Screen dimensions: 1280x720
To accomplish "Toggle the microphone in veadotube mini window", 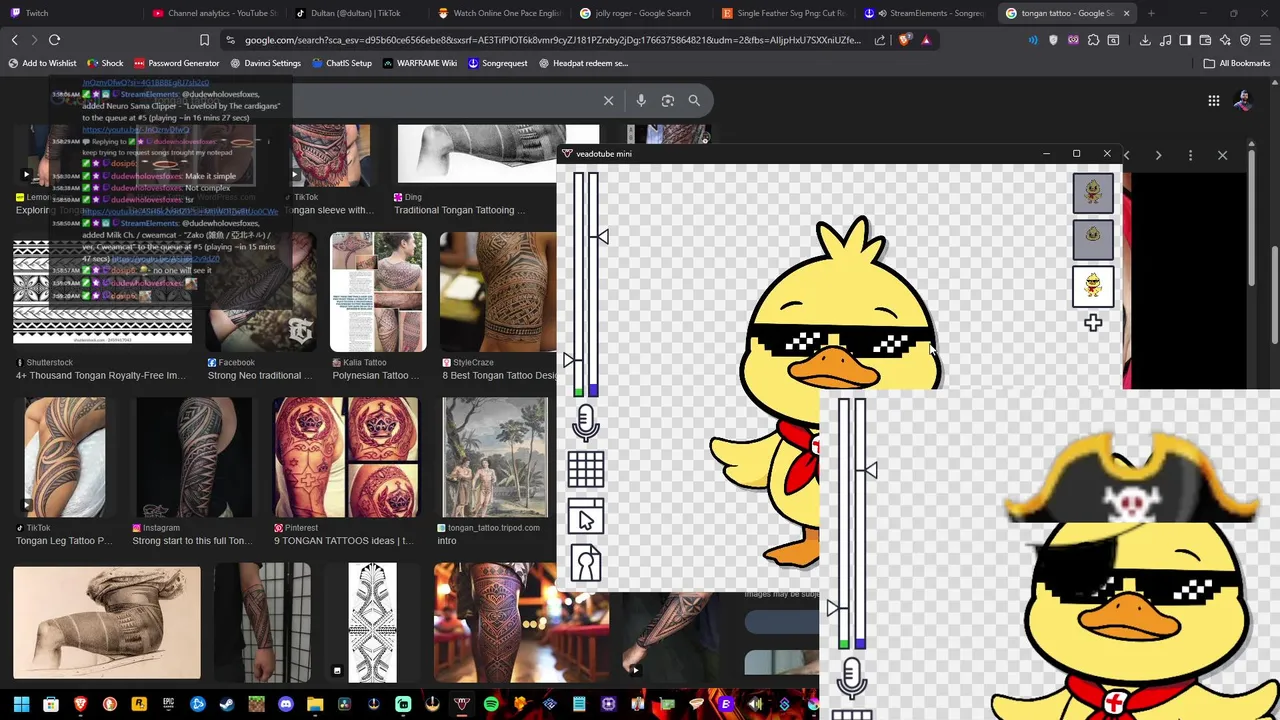I will click(x=586, y=423).
